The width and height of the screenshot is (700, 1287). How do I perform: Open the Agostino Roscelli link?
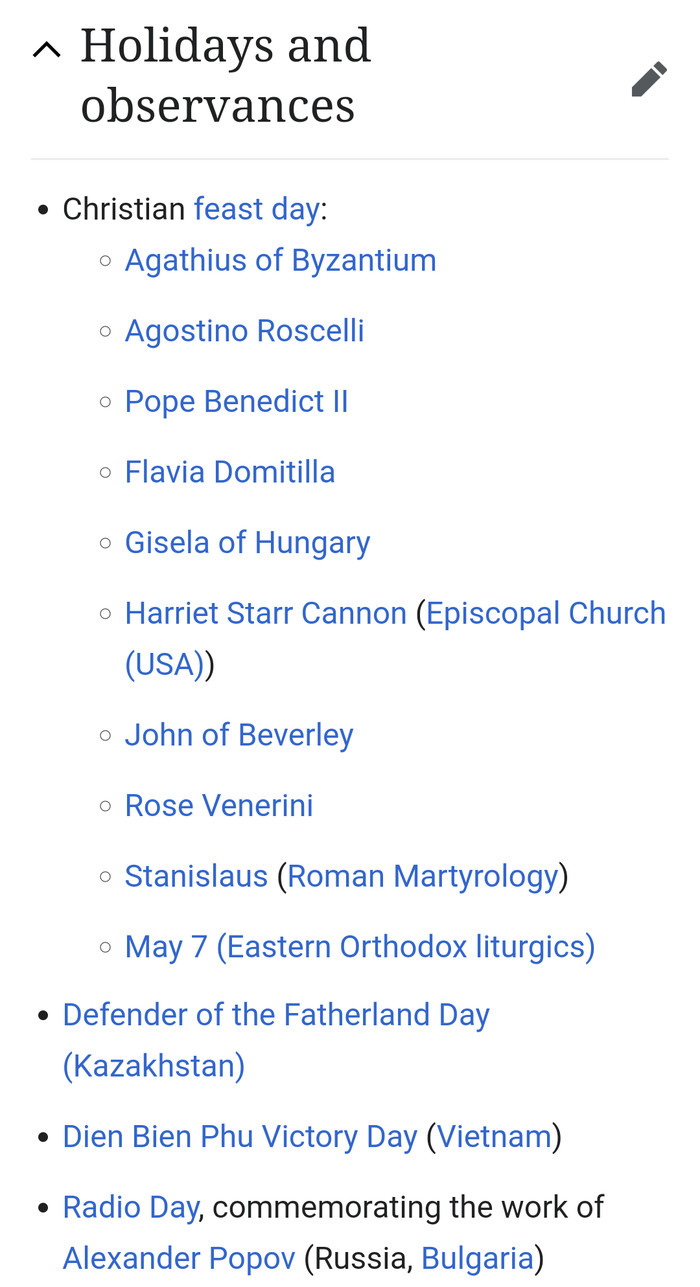point(244,331)
